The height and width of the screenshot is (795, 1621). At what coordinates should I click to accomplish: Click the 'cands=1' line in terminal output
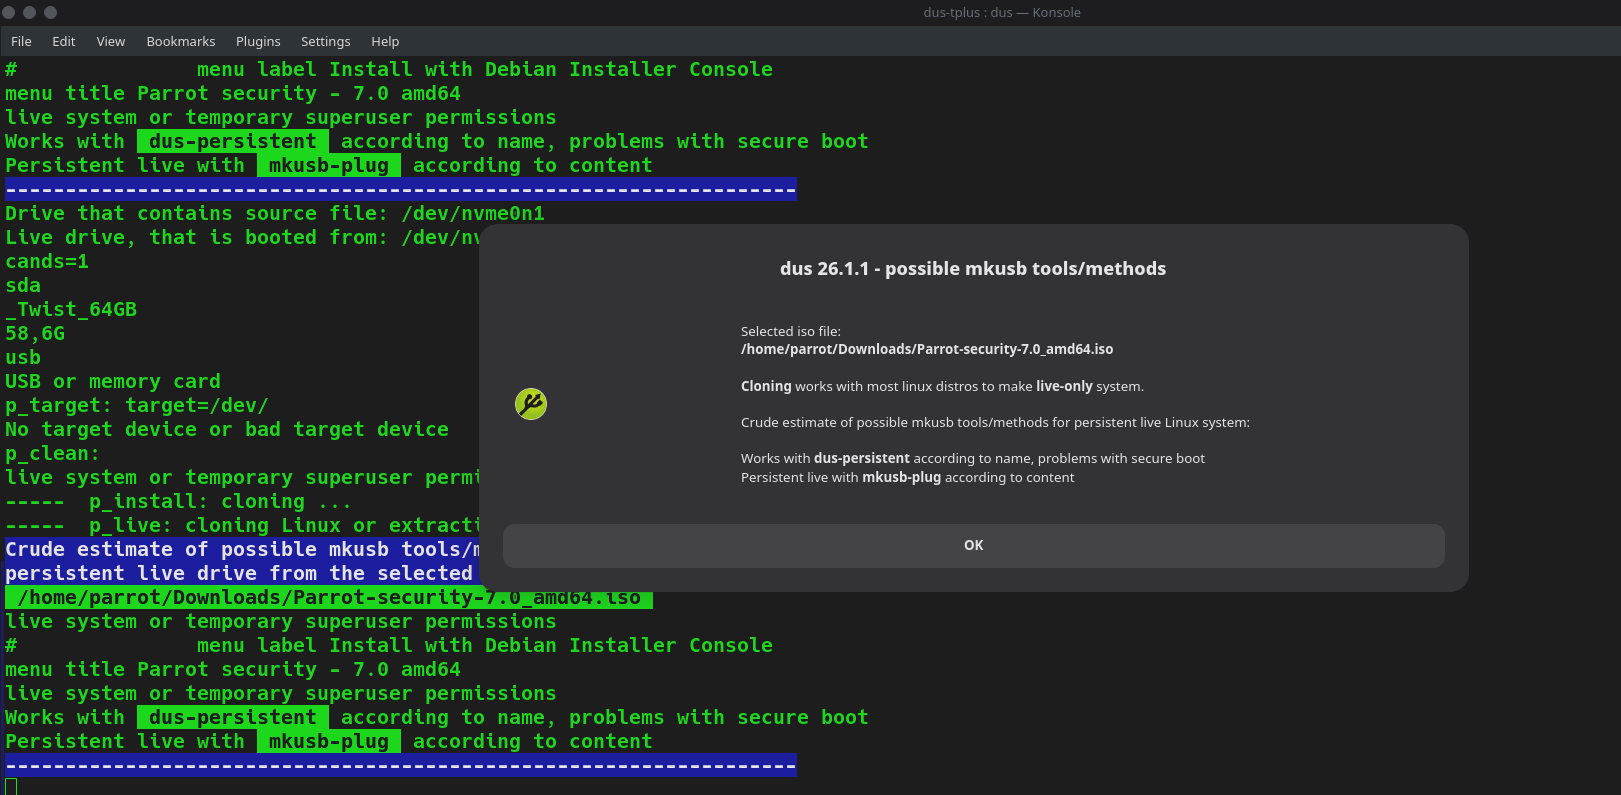pyautogui.click(x=47, y=262)
